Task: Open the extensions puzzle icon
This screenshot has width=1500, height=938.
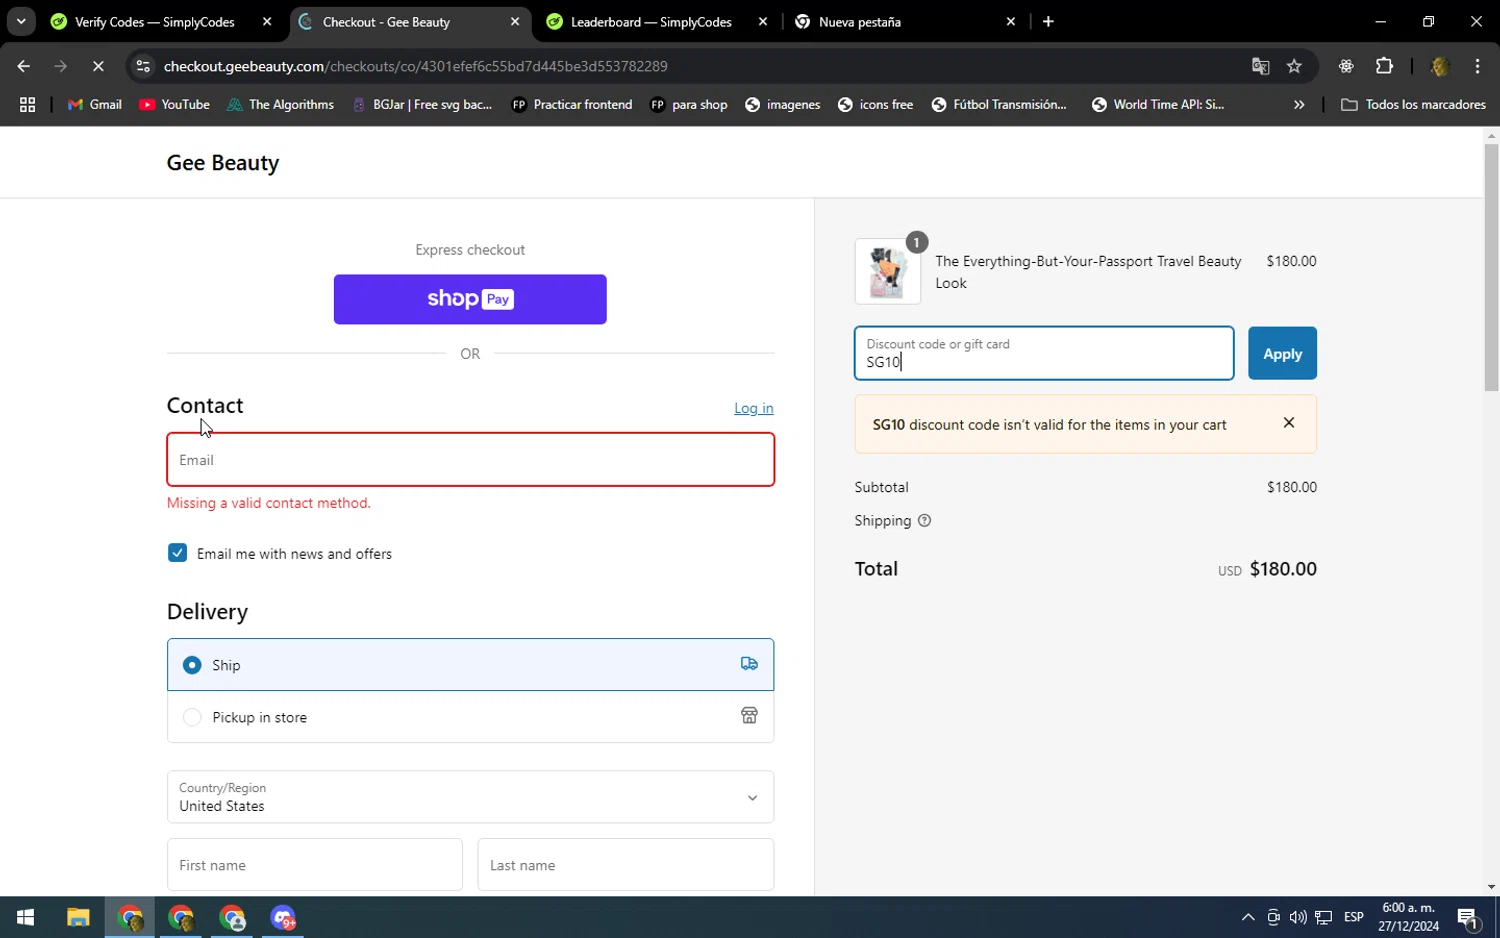Action: coord(1384,66)
